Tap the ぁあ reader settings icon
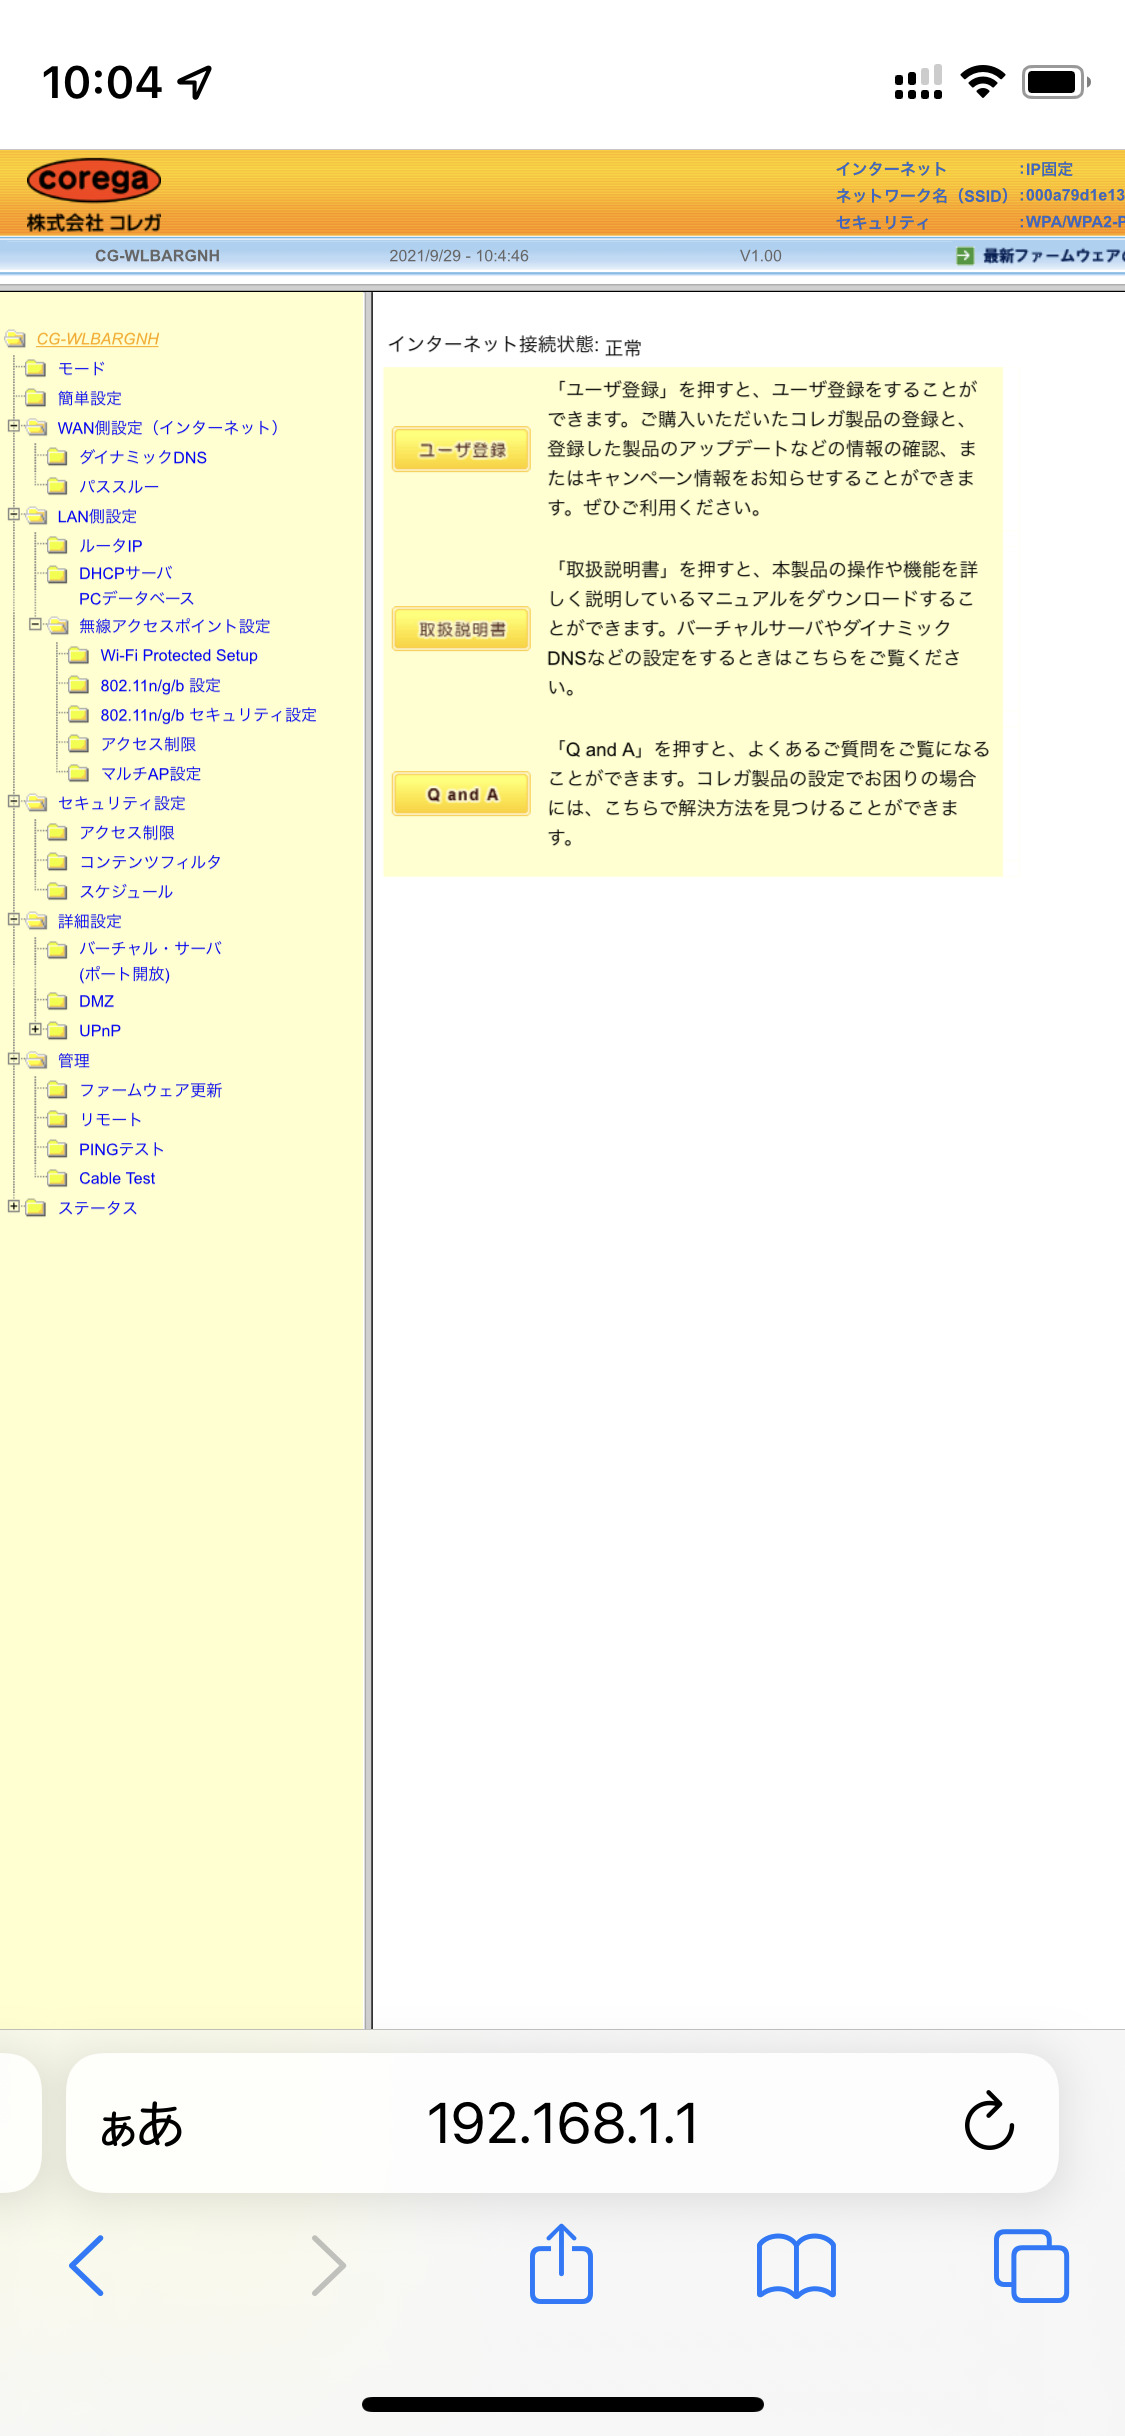This screenshot has width=1125, height=2436. (141, 2124)
